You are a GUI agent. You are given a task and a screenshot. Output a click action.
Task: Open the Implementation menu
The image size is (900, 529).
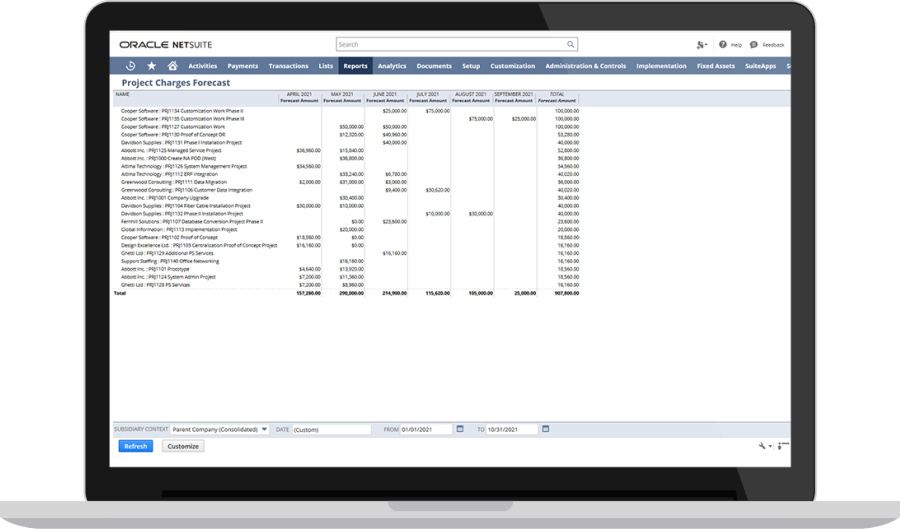(661, 66)
